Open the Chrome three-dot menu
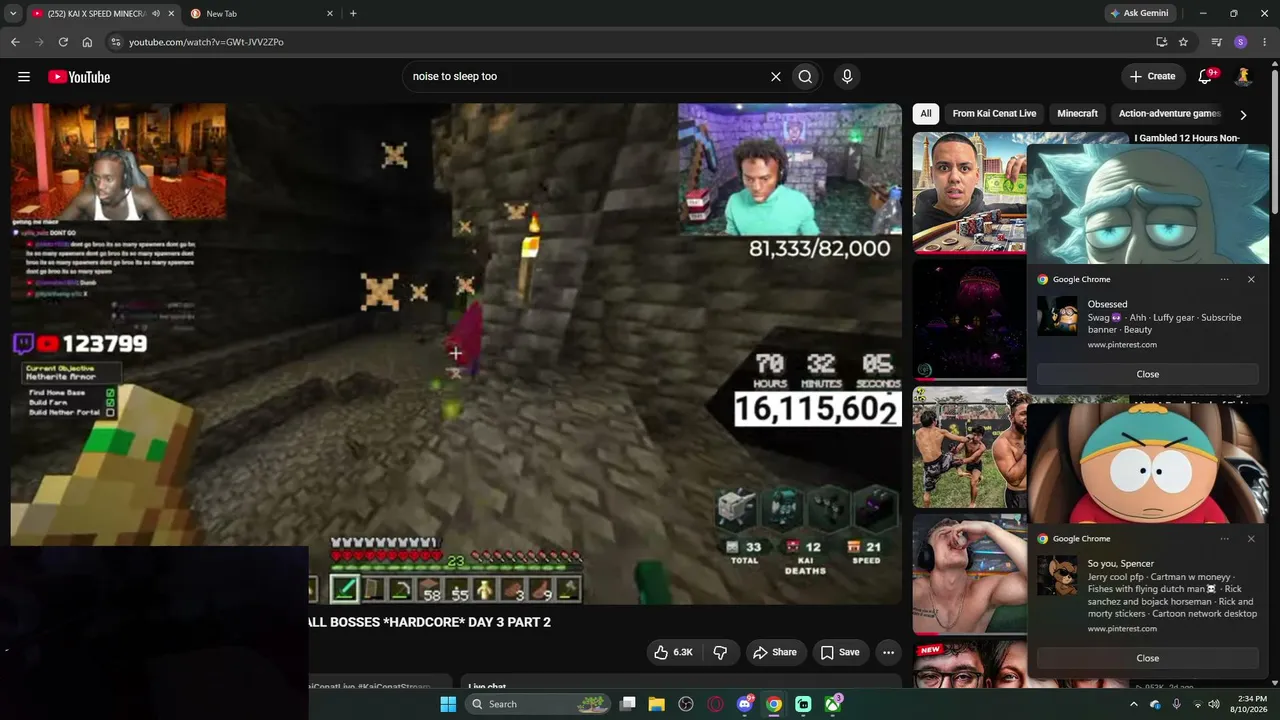Viewport: 1280px width, 720px height. pyautogui.click(x=1265, y=42)
